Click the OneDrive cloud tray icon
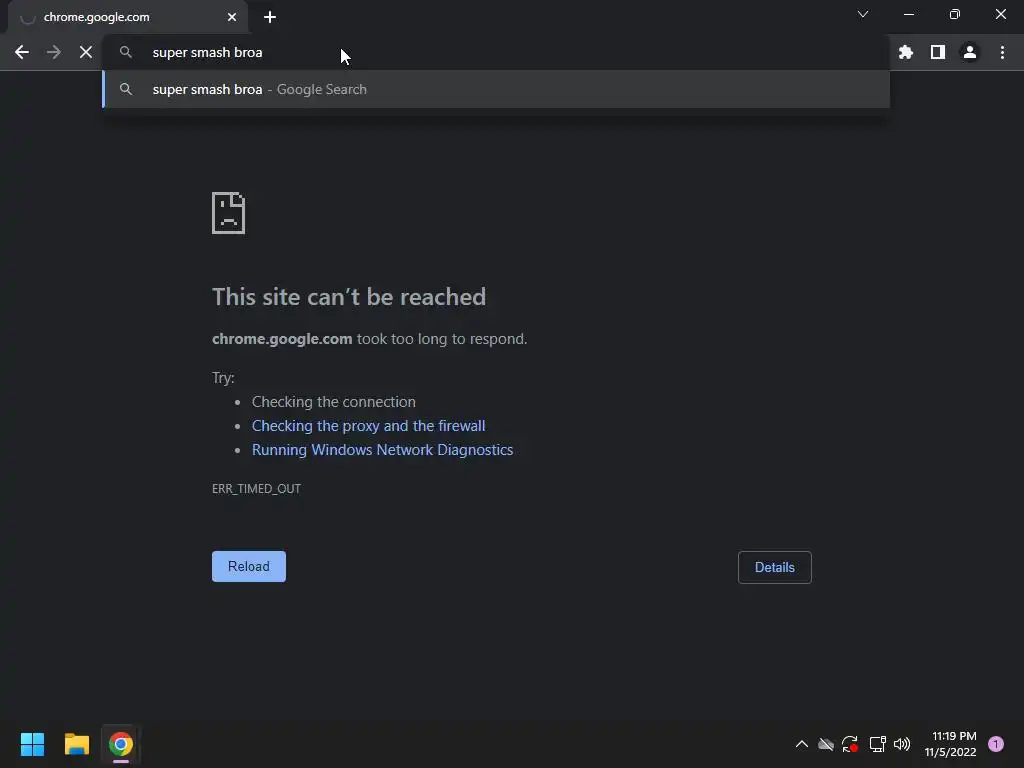Screen dimensions: 1024x768 pos(826,744)
